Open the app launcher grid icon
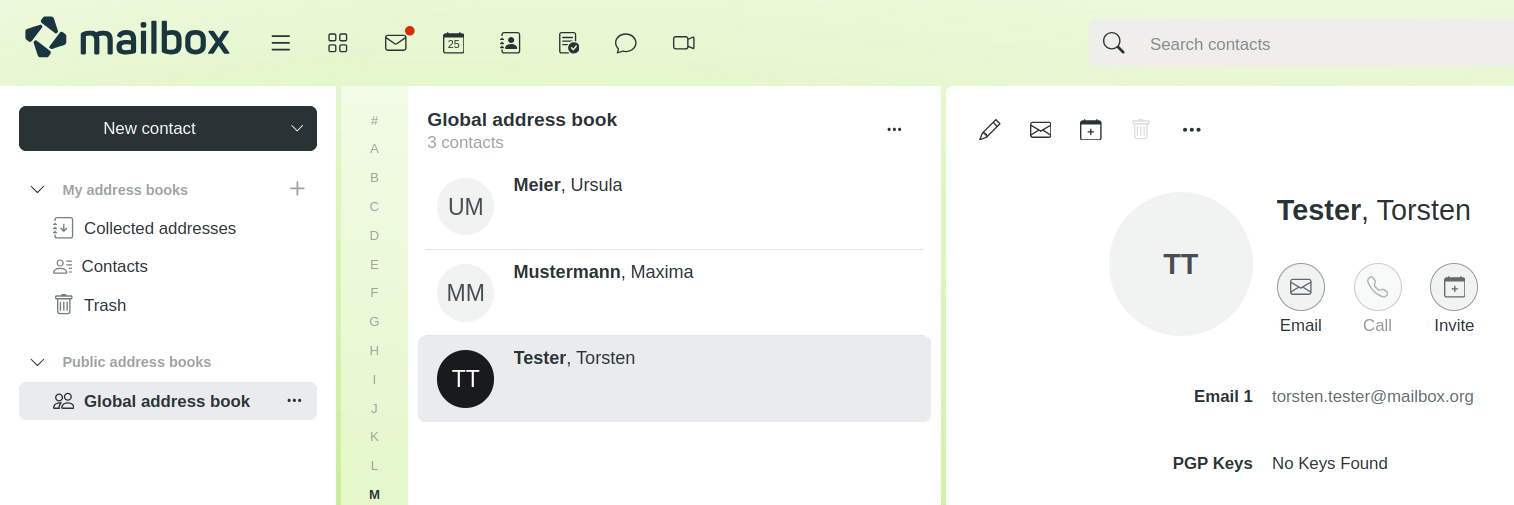Image resolution: width=1514 pixels, height=505 pixels. (338, 43)
